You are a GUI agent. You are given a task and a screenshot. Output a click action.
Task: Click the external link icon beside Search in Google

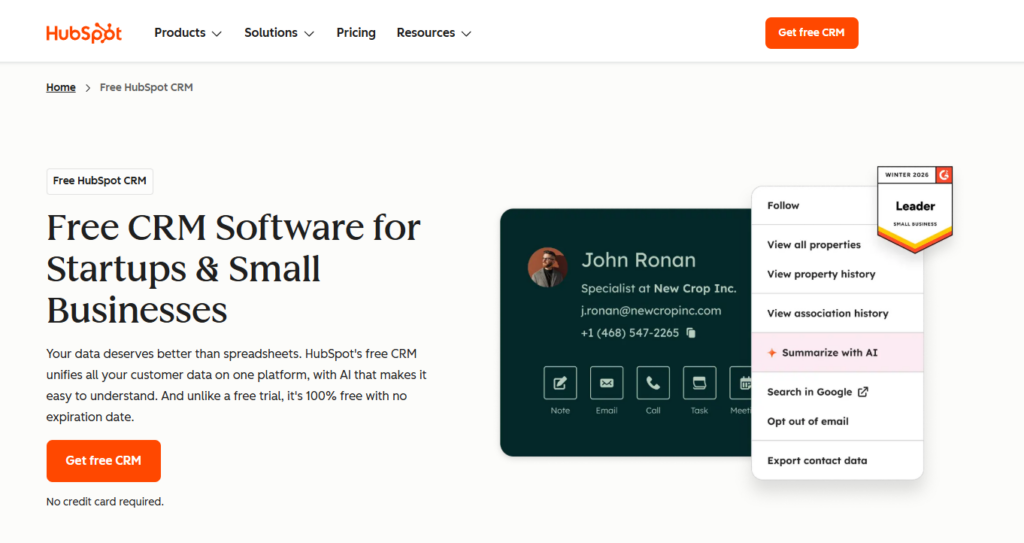863,392
